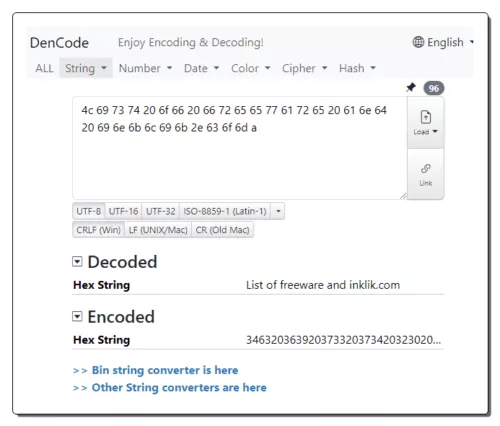This screenshot has width=500, height=426.
Task: Click the Hex String label under Encoded
Action: [x=102, y=340]
